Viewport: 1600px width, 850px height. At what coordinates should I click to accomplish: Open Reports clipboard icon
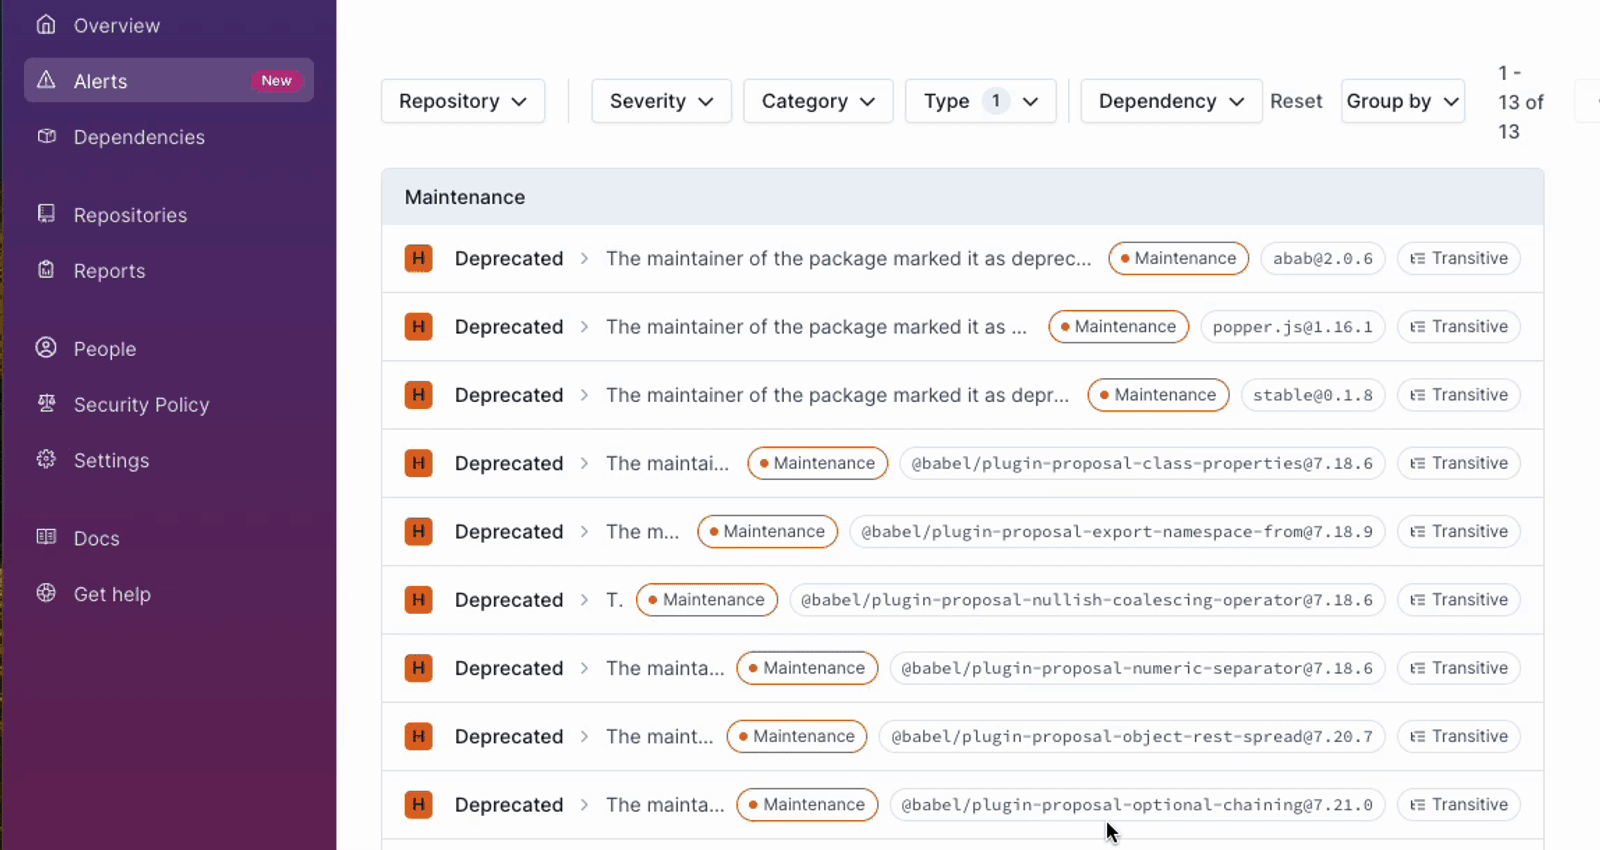coord(46,270)
